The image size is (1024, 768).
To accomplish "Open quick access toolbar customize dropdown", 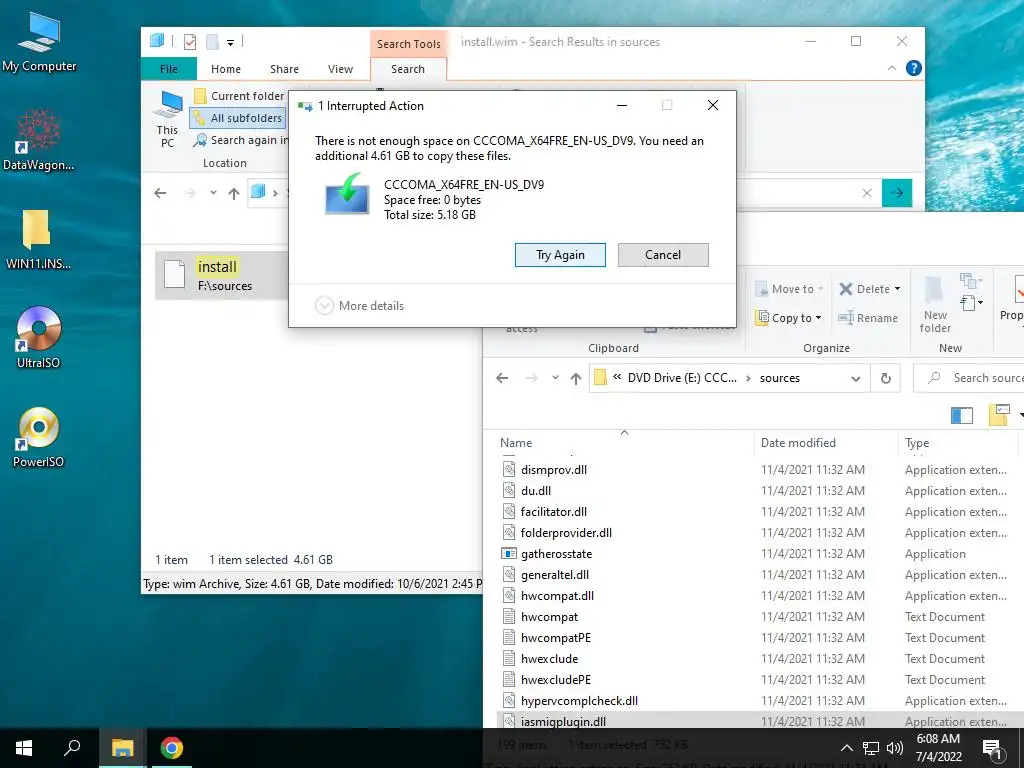I will coord(231,42).
